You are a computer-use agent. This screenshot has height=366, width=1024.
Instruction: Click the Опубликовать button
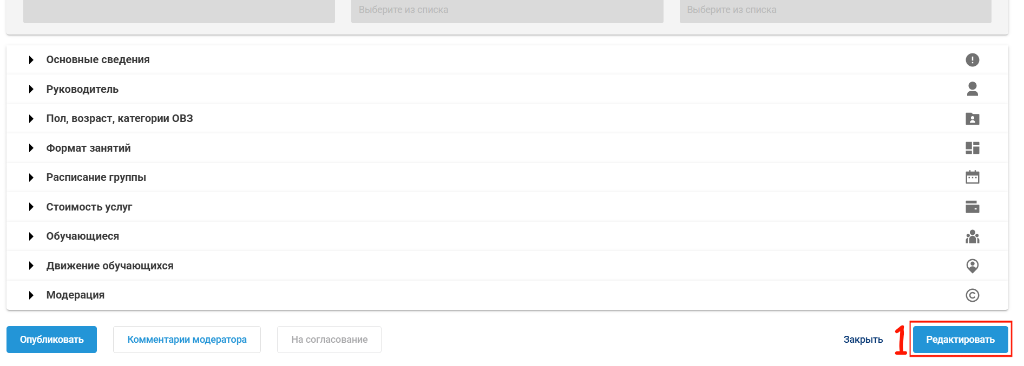click(52, 339)
